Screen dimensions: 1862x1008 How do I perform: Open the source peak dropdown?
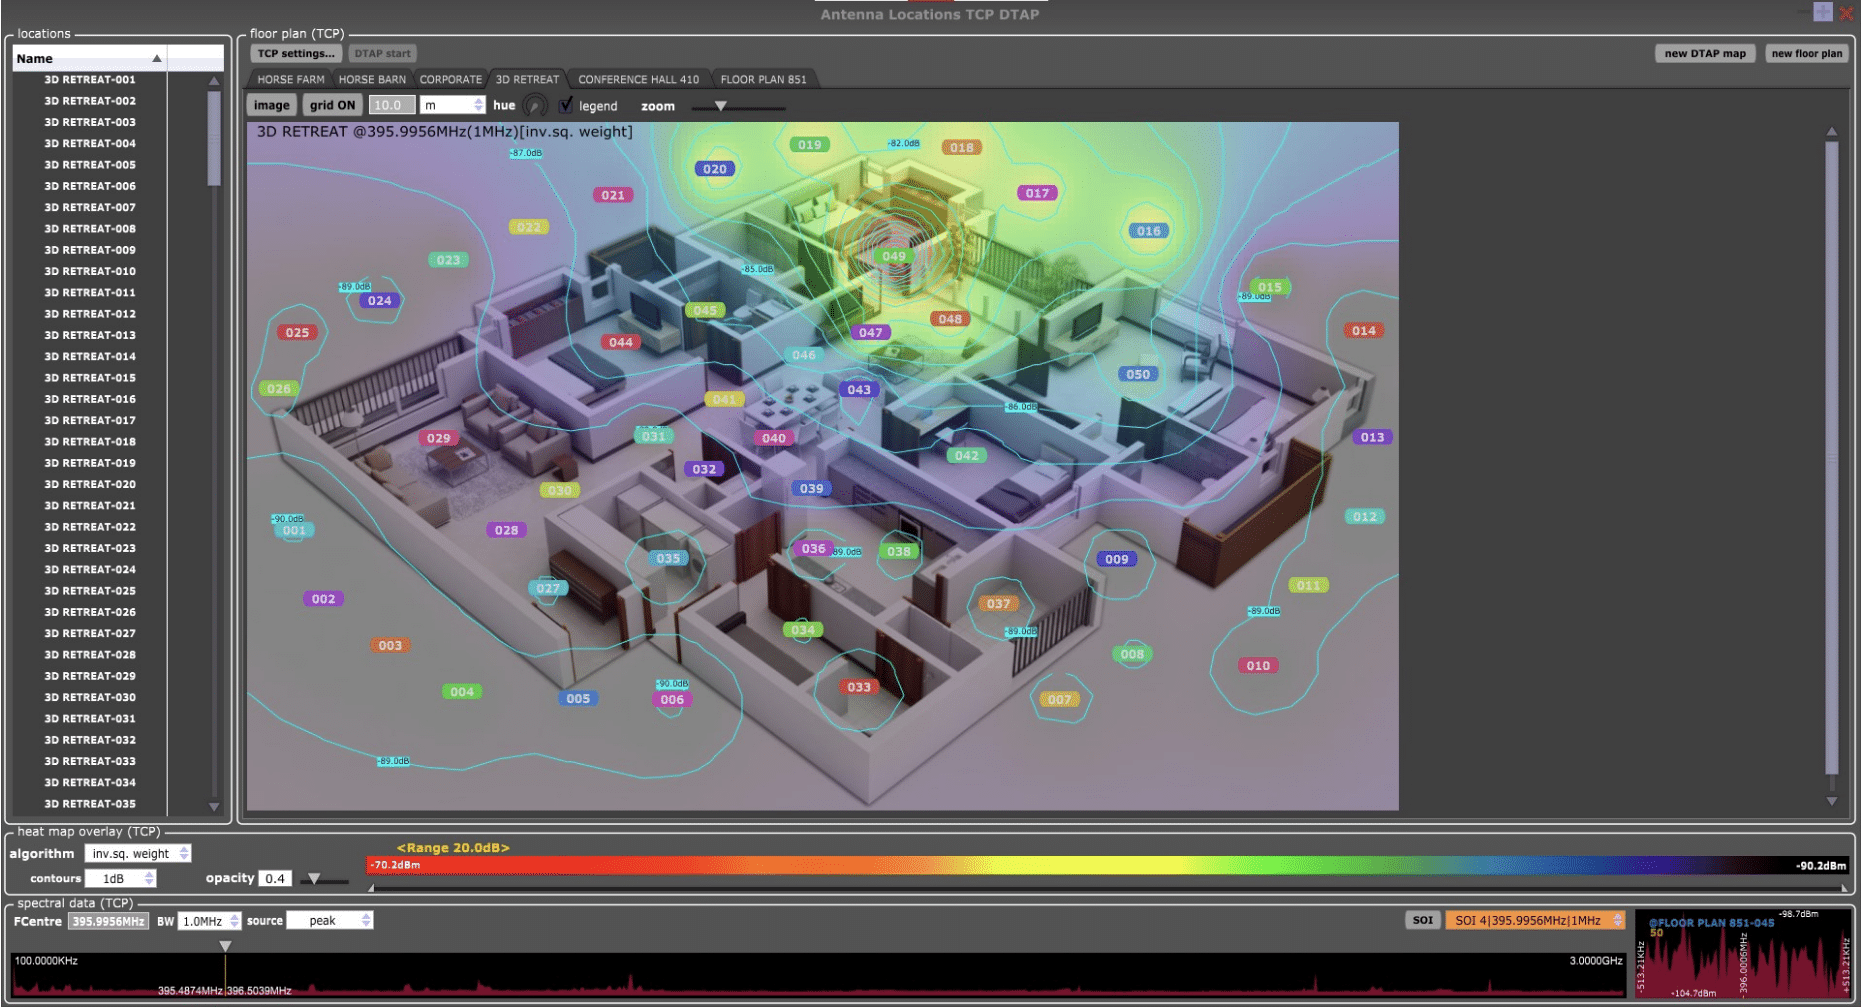(329, 921)
